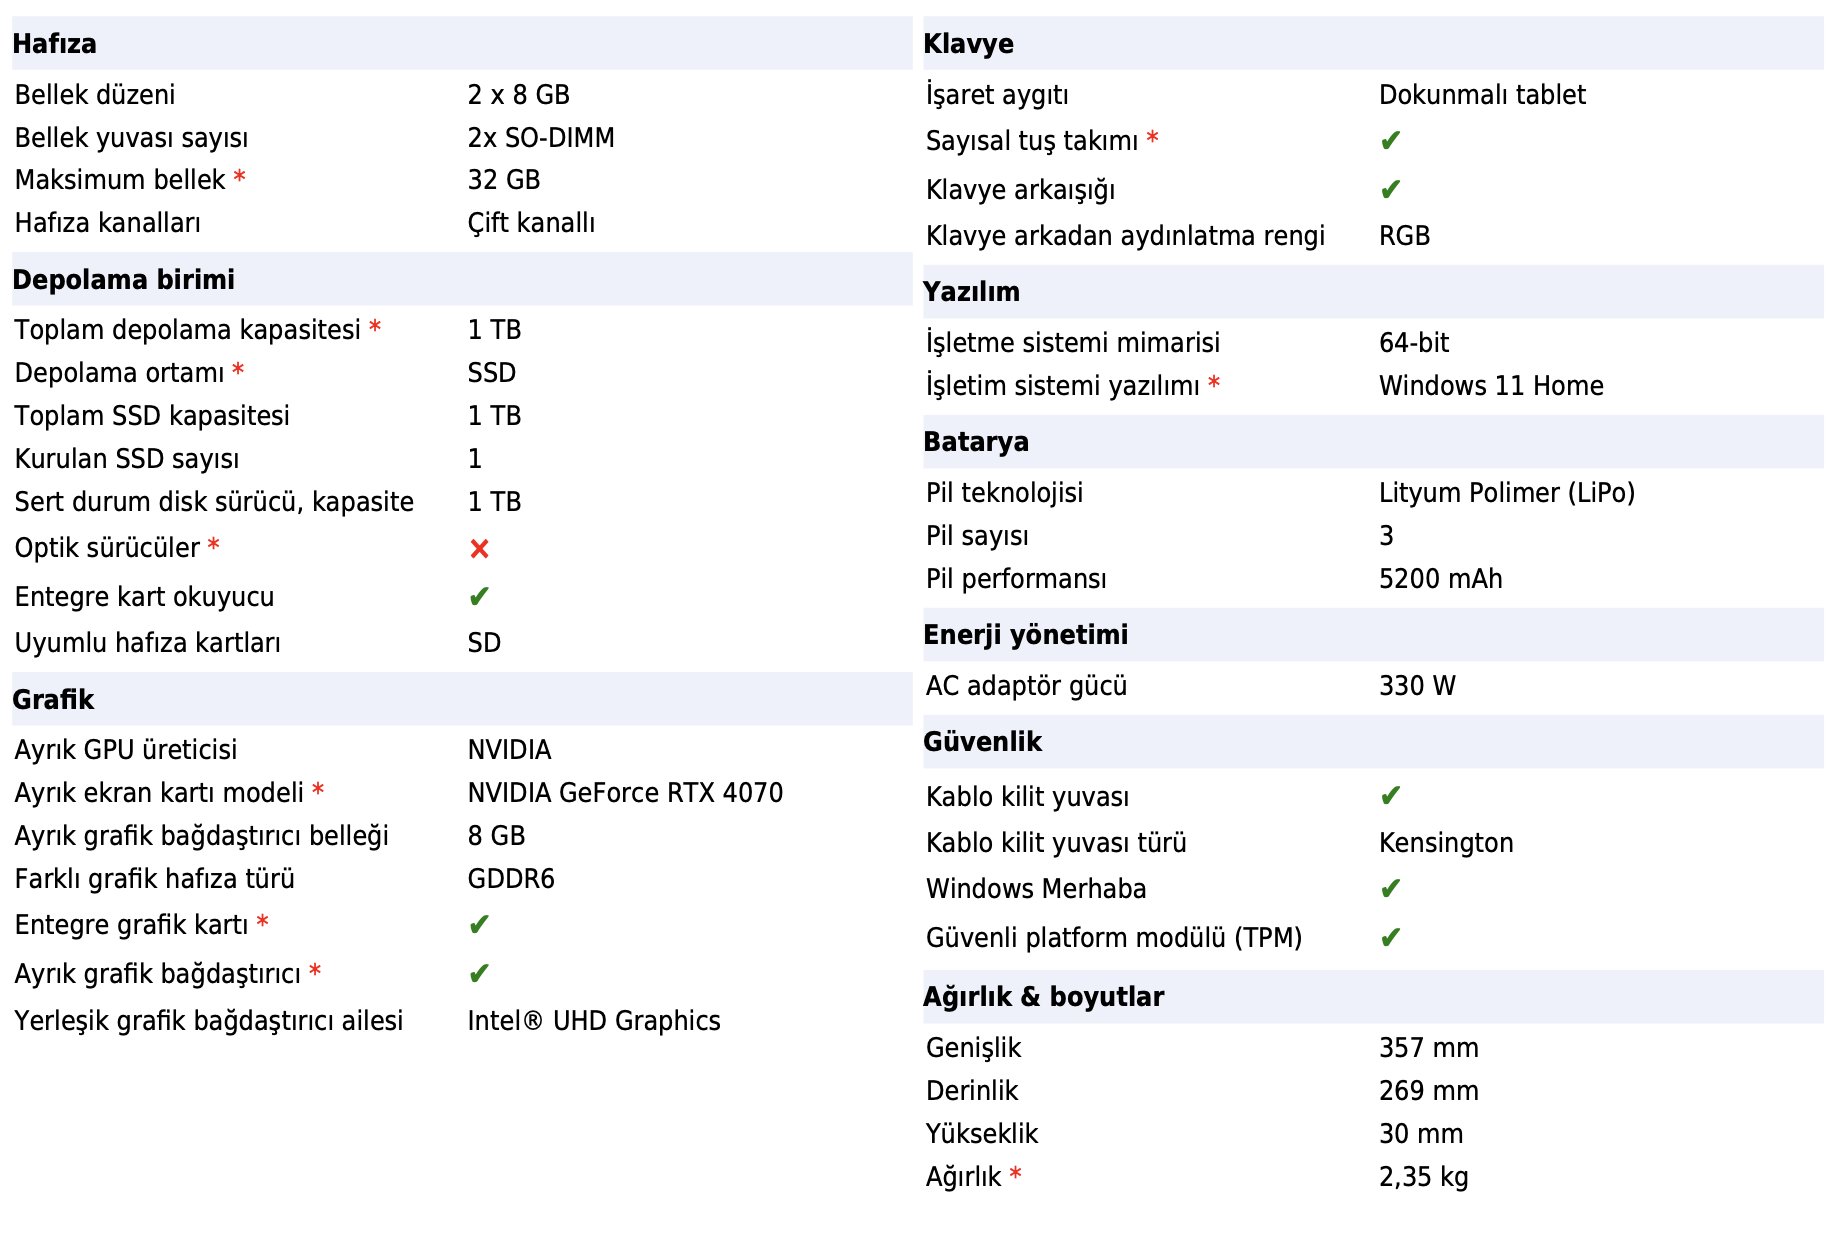This screenshot has height=1236, width=1838.
Task: Select the Windows Merhaba checkmark
Action: (x=1390, y=889)
